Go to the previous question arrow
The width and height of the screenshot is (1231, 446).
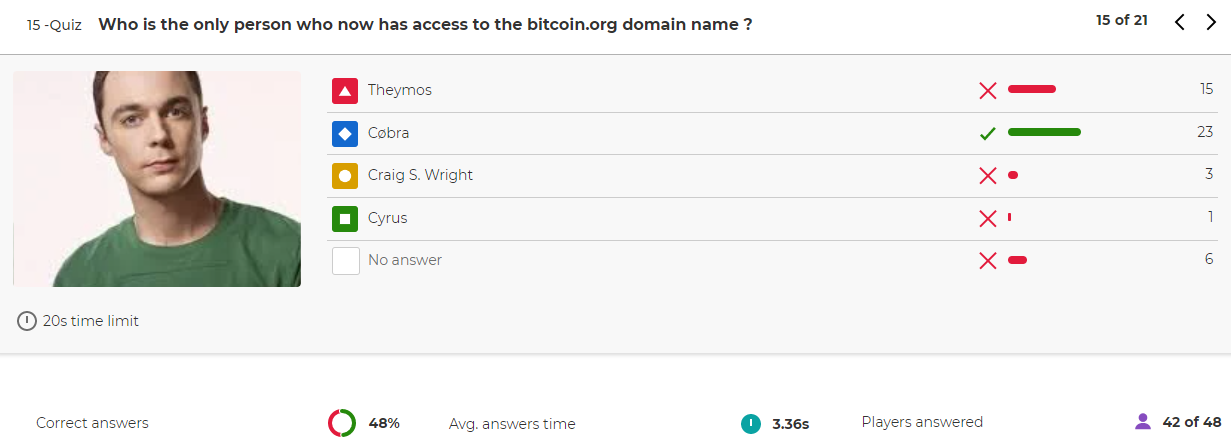1180,22
